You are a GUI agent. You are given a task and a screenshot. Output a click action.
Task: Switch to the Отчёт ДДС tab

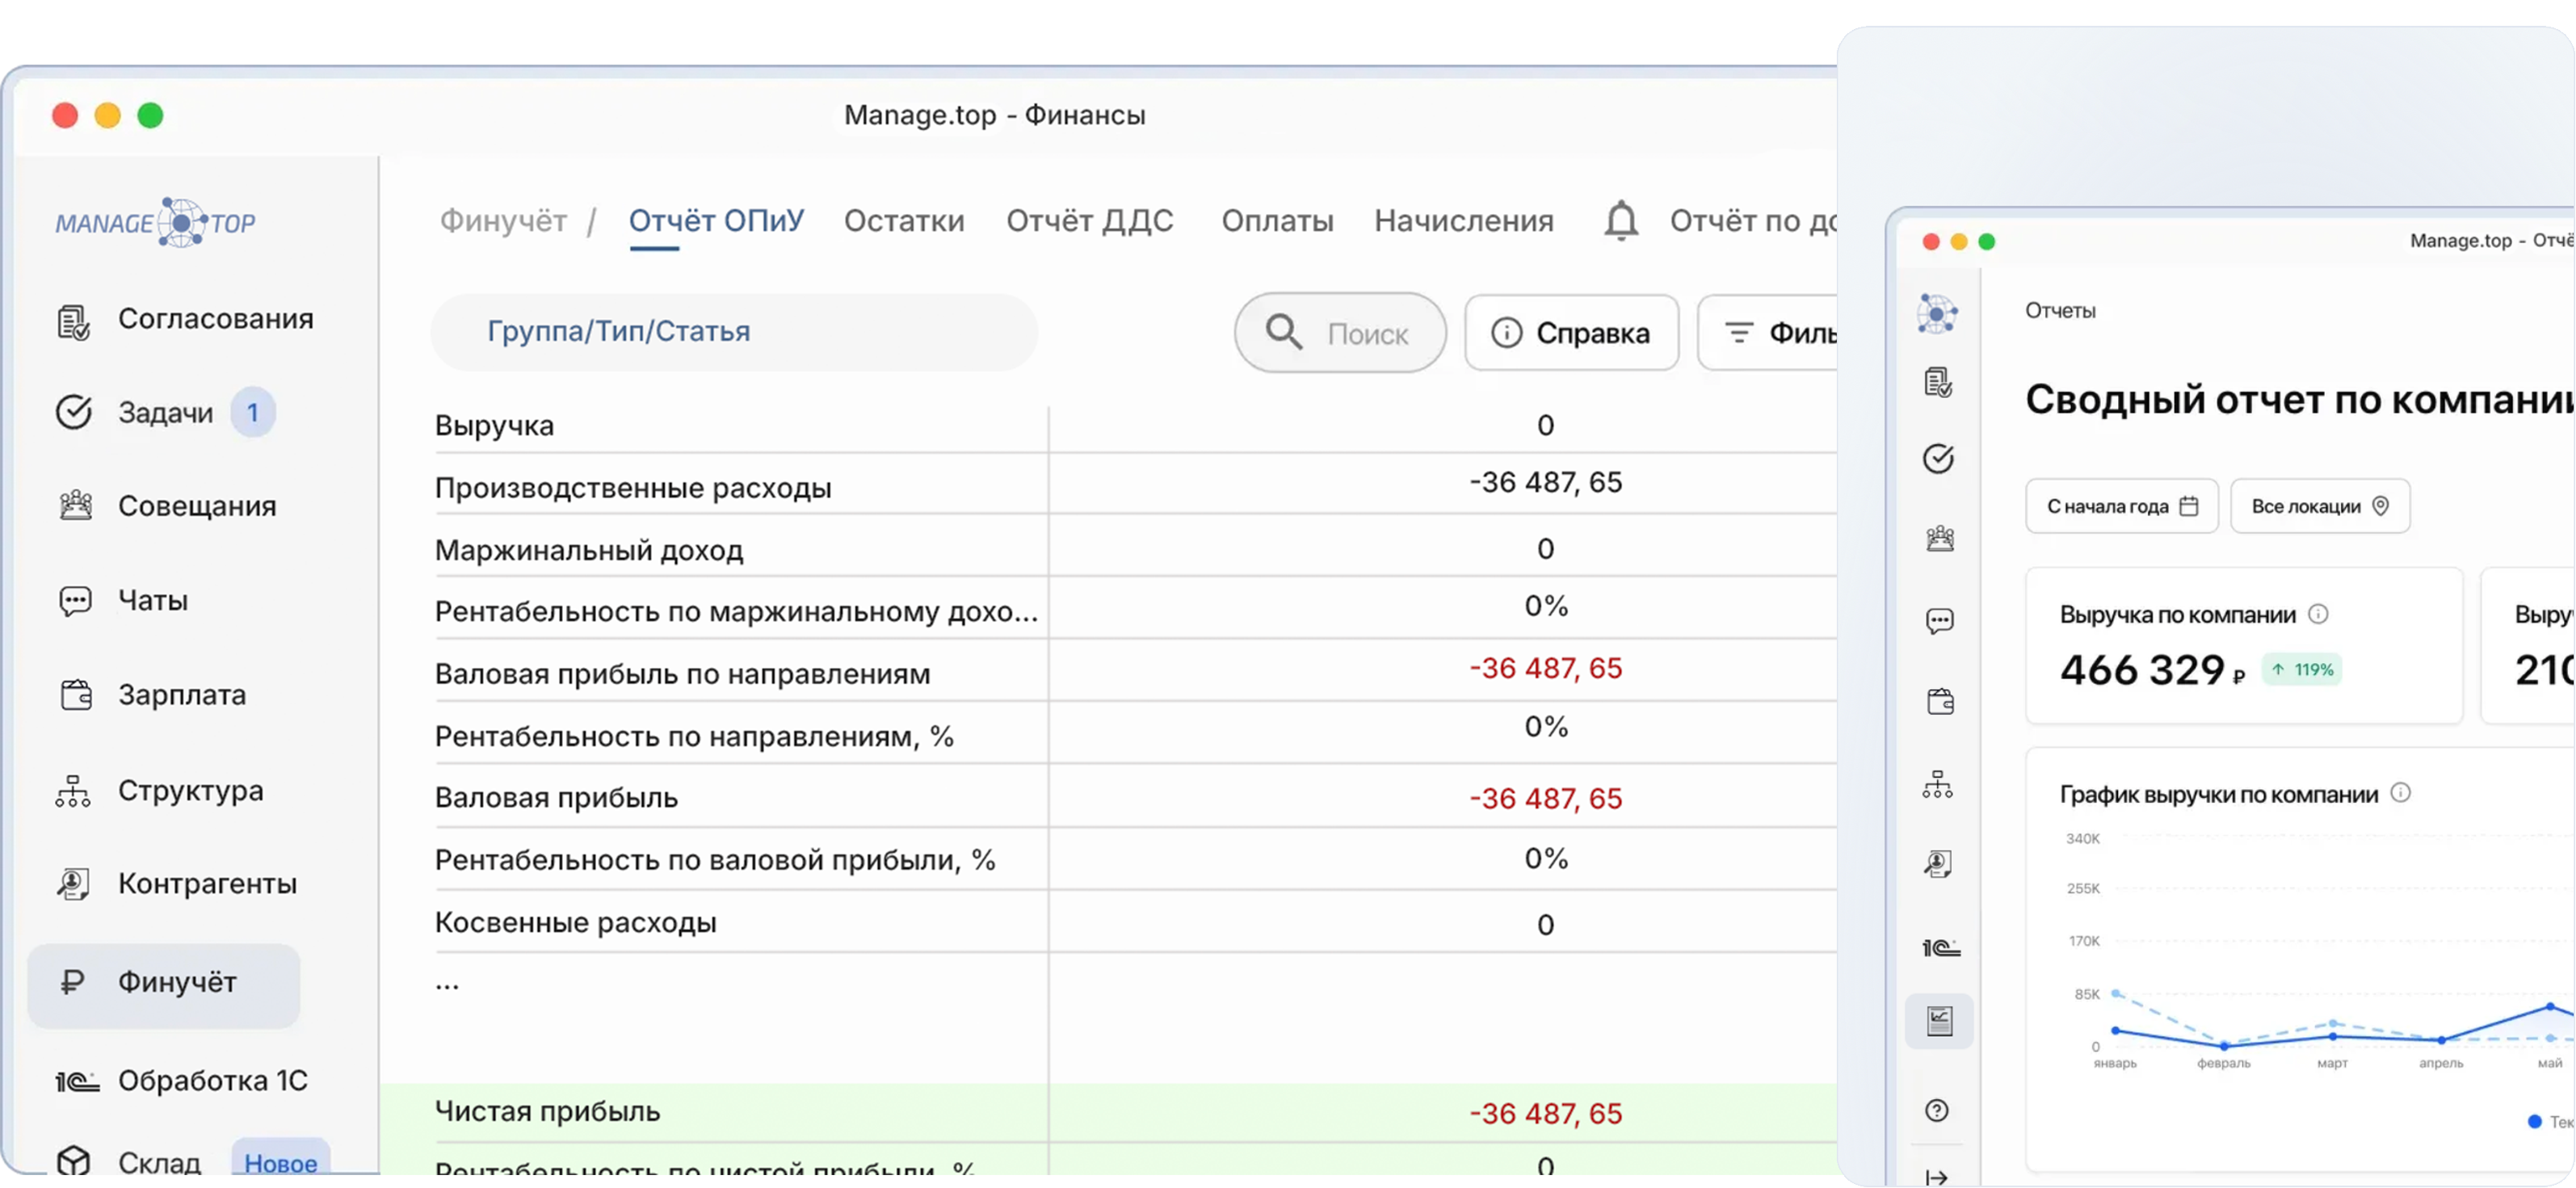pyautogui.click(x=1090, y=220)
